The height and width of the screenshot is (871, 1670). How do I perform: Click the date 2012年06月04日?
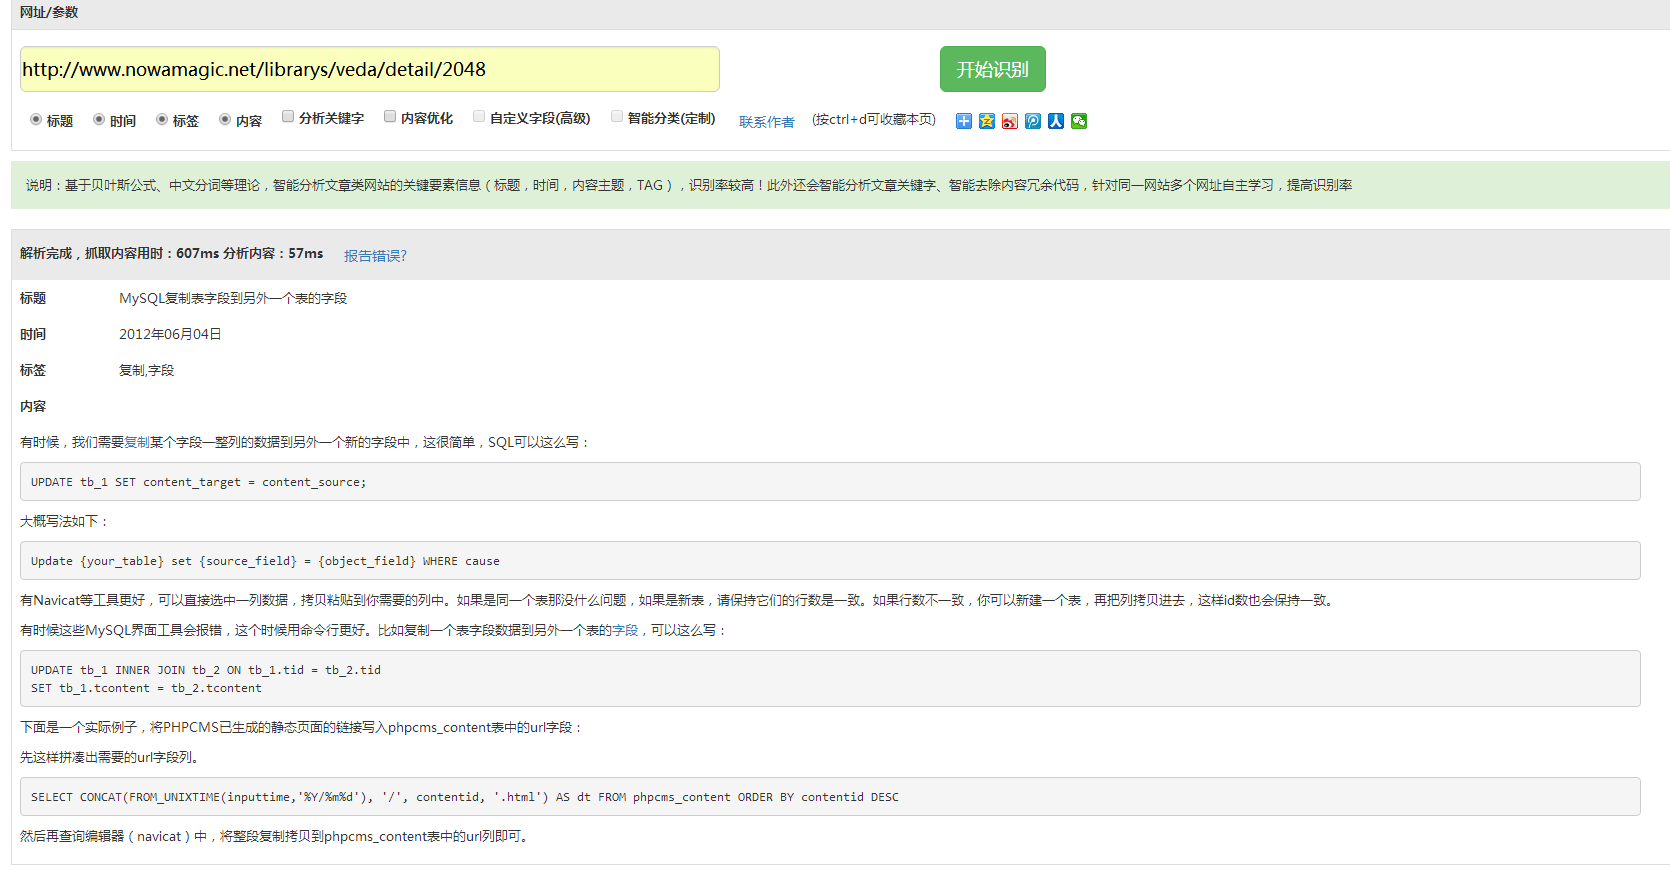pos(170,334)
